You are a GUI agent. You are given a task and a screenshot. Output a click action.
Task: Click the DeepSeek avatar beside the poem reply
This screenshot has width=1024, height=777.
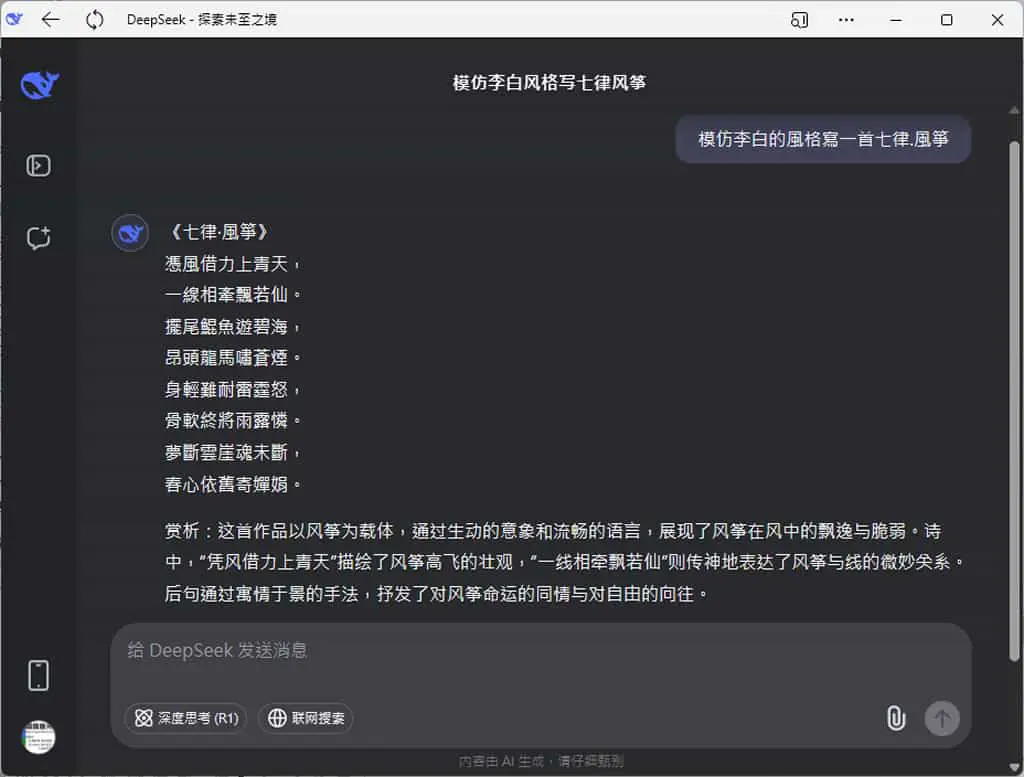click(131, 233)
